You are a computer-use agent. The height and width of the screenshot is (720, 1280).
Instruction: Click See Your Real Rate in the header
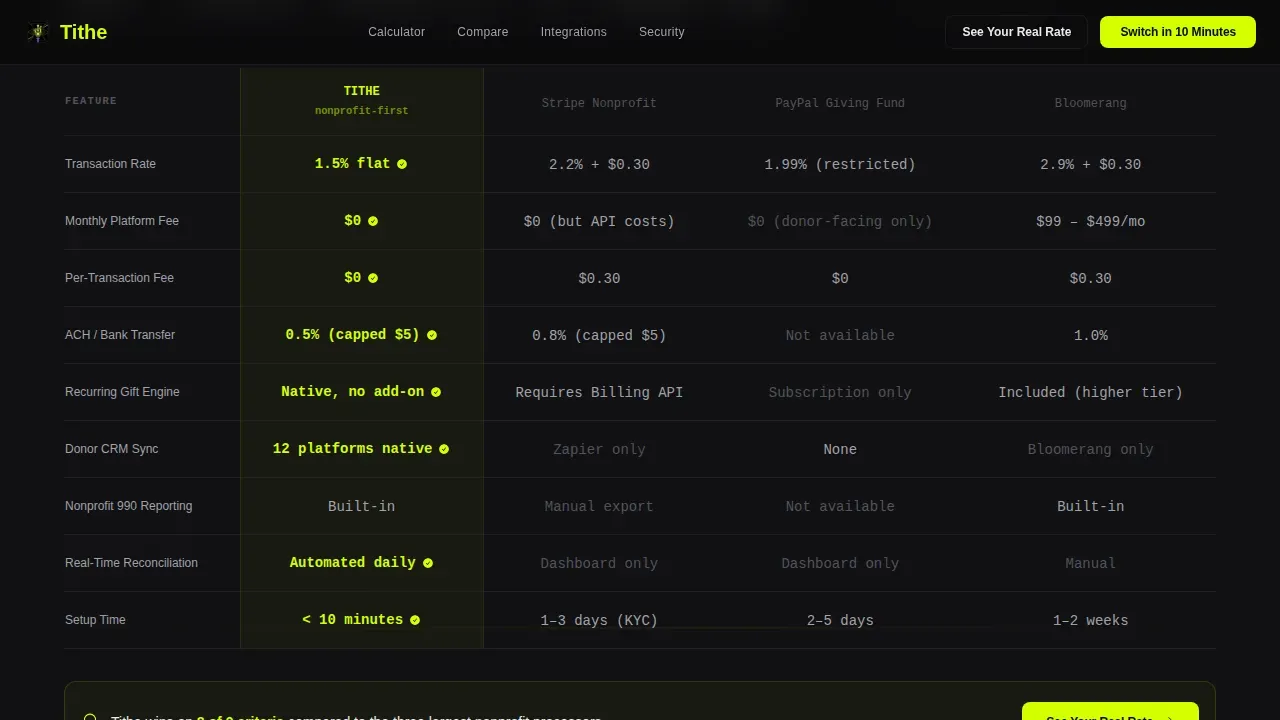(x=1017, y=32)
